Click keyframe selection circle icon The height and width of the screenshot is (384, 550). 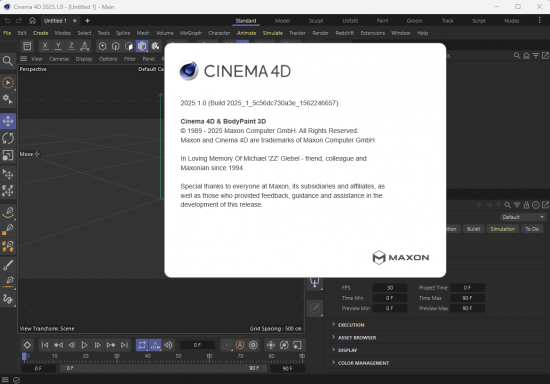(x=253, y=345)
